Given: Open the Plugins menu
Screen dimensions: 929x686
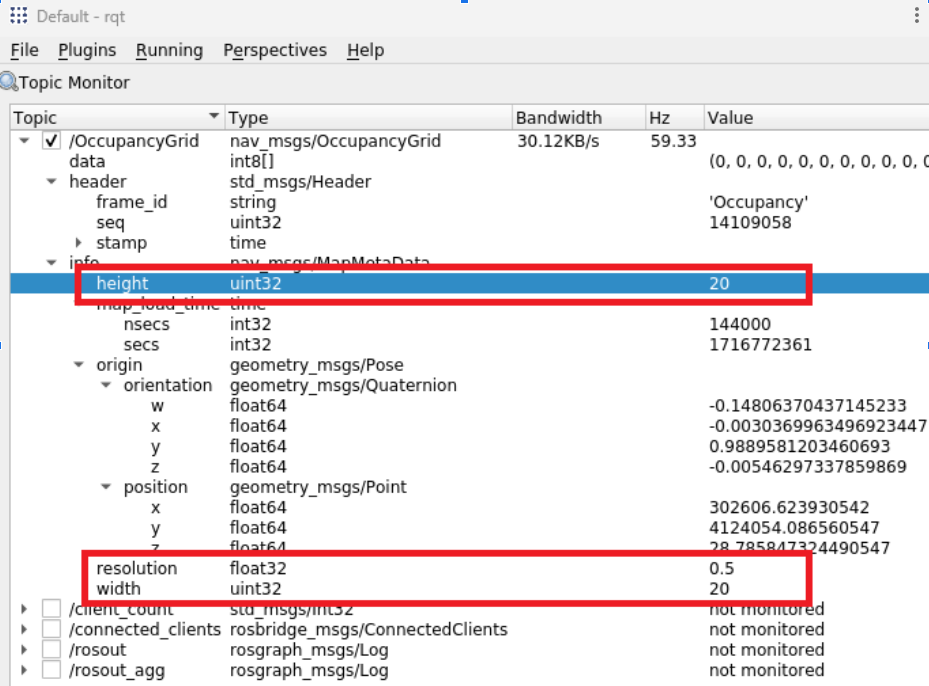Looking at the screenshot, I should [x=87, y=50].
